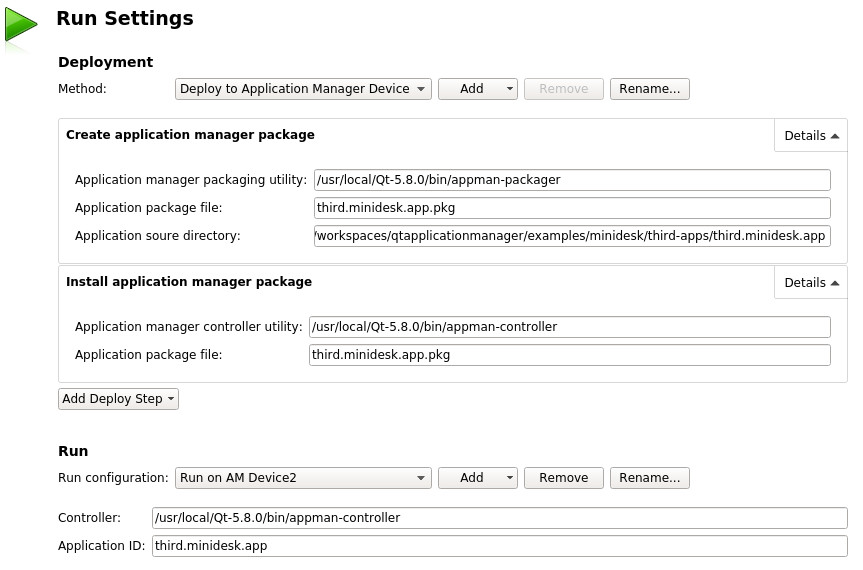Click the Application manager packaging utility label
The height and width of the screenshot is (570, 863).
coord(190,180)
